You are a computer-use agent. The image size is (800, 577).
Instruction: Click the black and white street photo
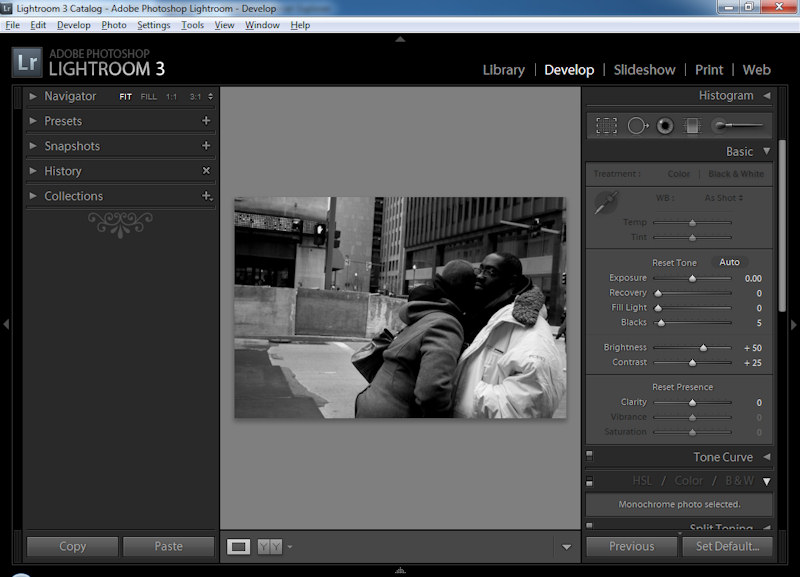[400, 308]
